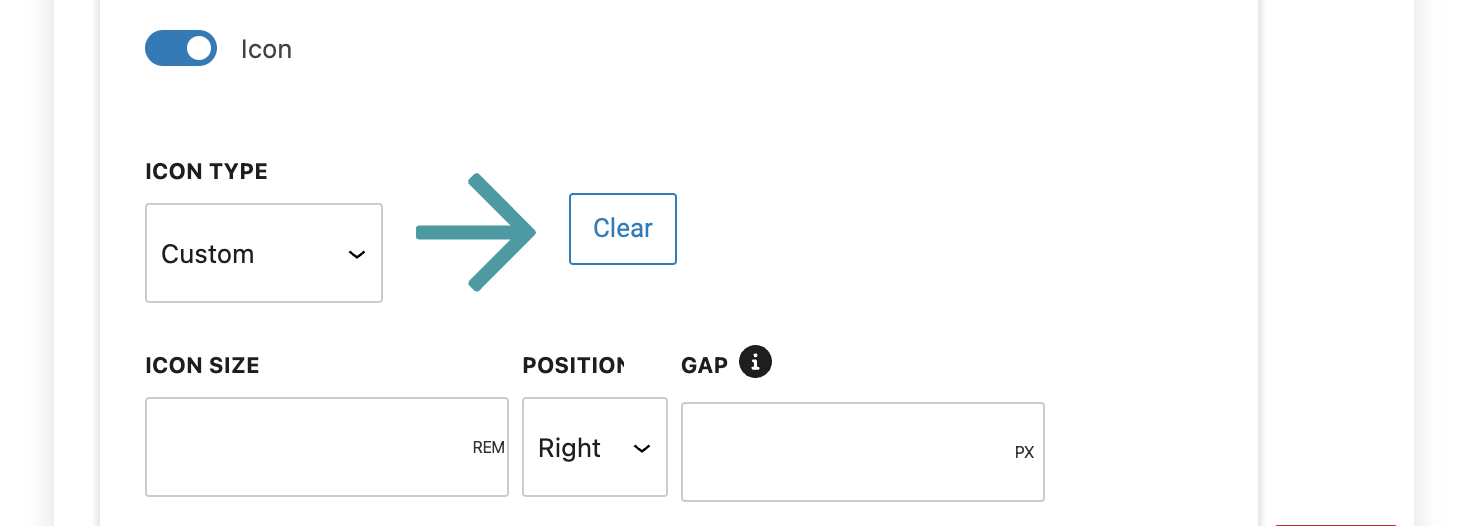Click the info icon beside Gap
Image resolution: width=1462 pixels, height=526 pixels.
click(x=755, y=362)
